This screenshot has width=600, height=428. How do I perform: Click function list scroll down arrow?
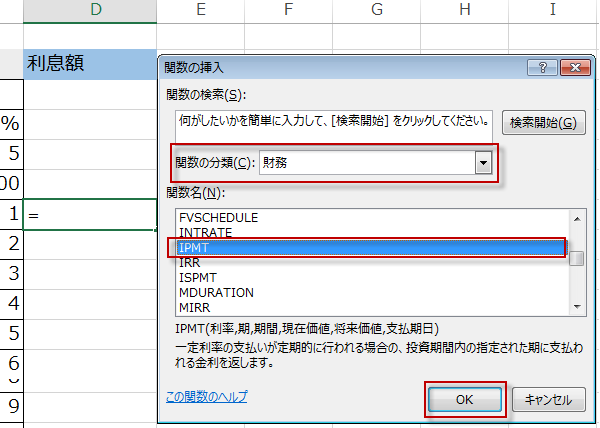(x=577, y=307)
